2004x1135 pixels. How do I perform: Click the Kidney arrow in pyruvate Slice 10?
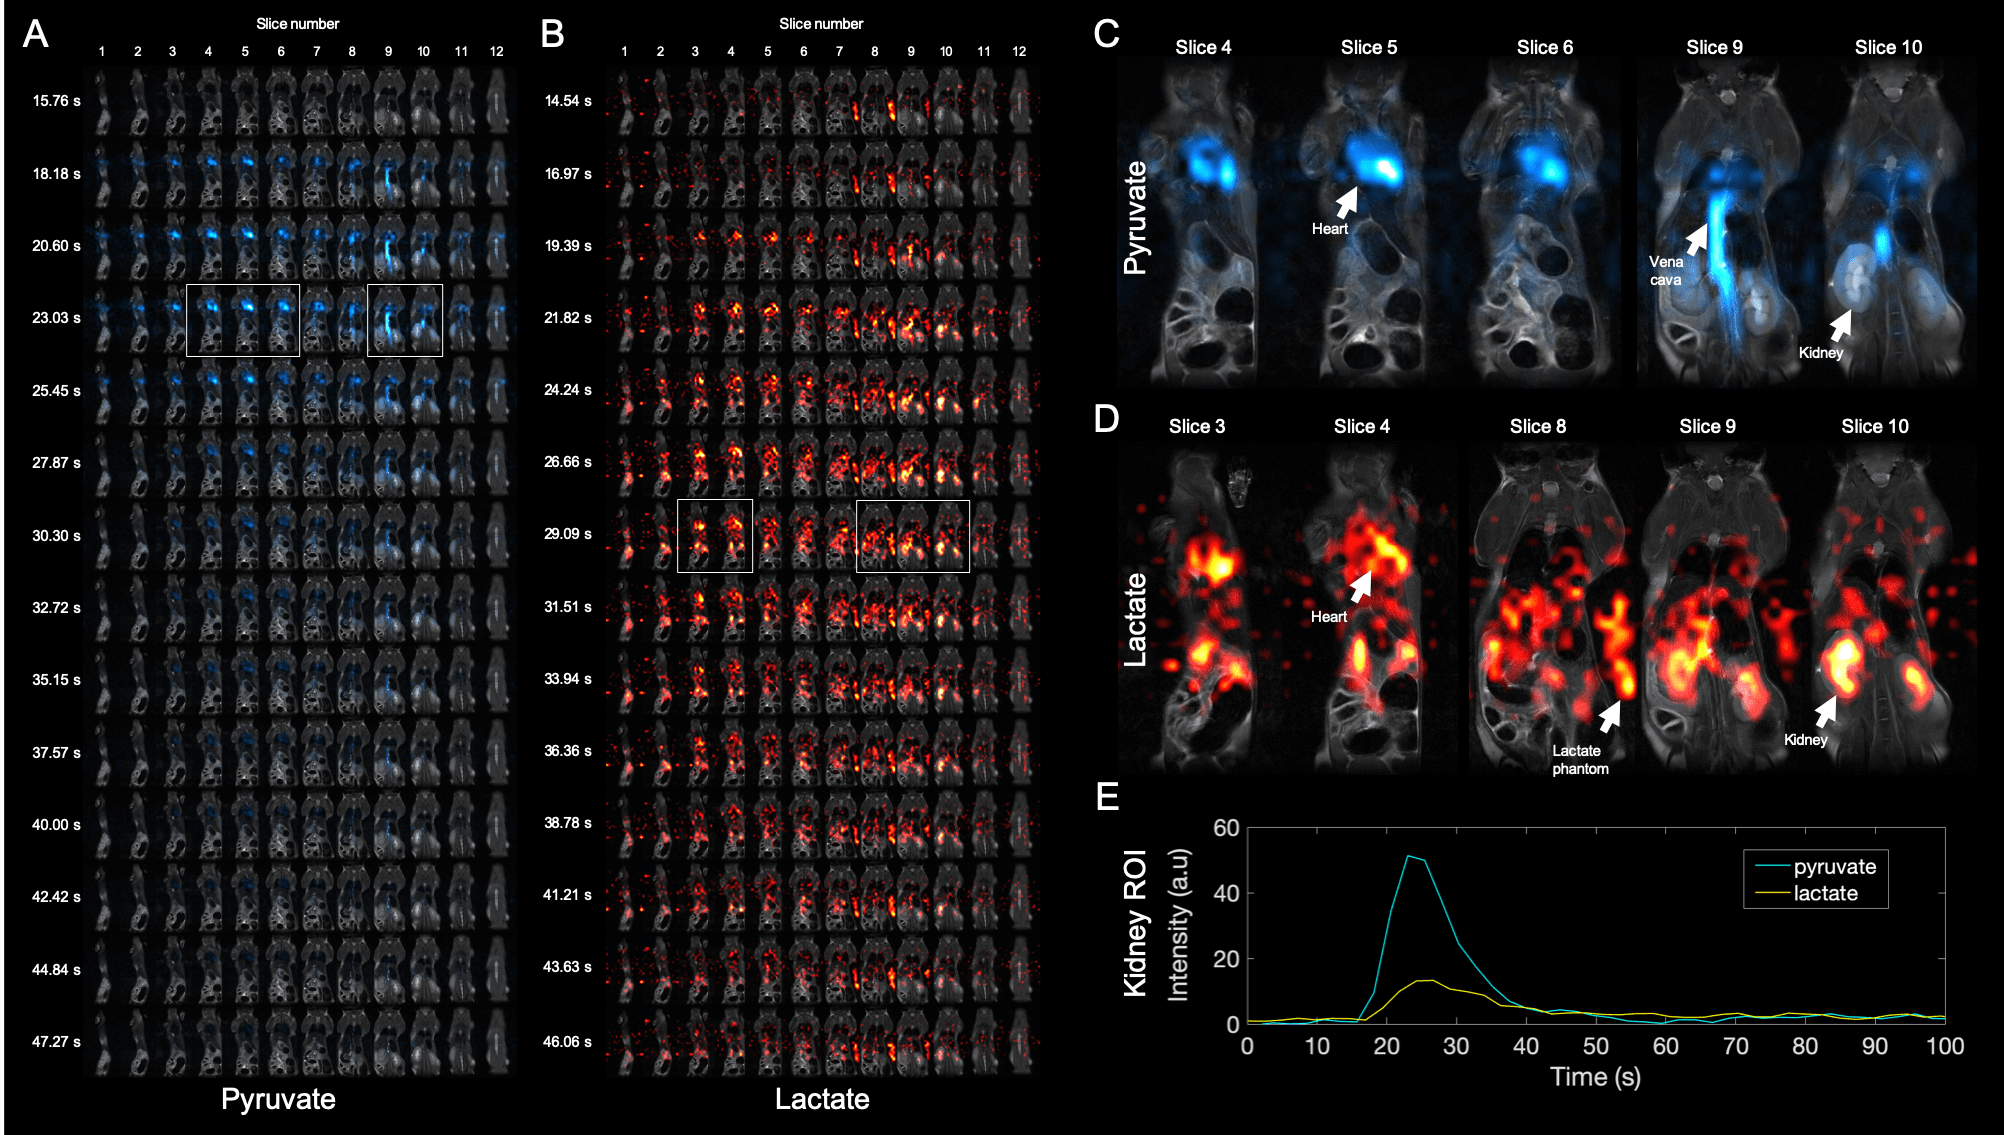pos(1840,326)
